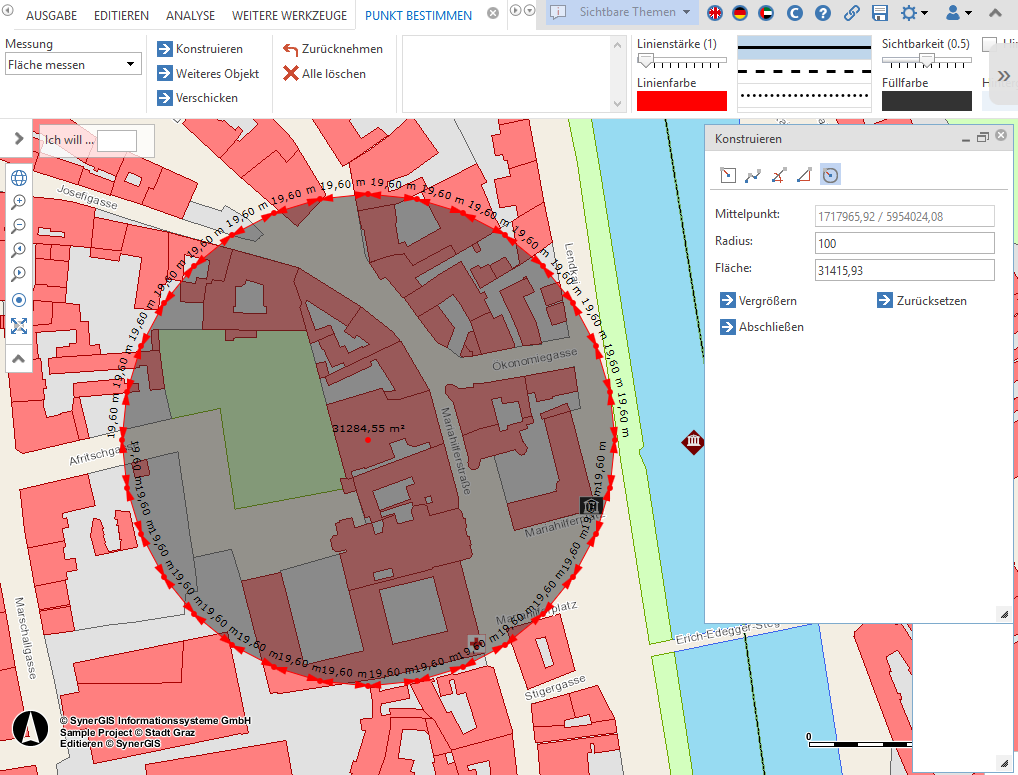Select the zoom-out magnifier tool
The image size is (1018, 775).
point(19,226)
